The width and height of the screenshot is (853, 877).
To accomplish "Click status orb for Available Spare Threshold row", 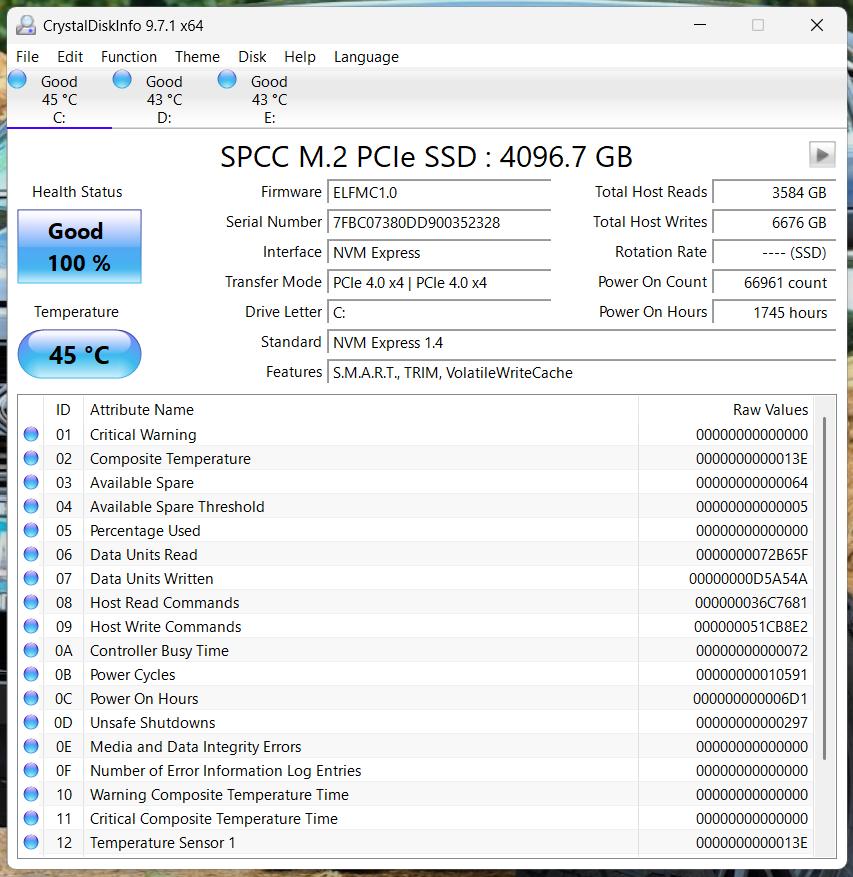I will click(31, 506).
